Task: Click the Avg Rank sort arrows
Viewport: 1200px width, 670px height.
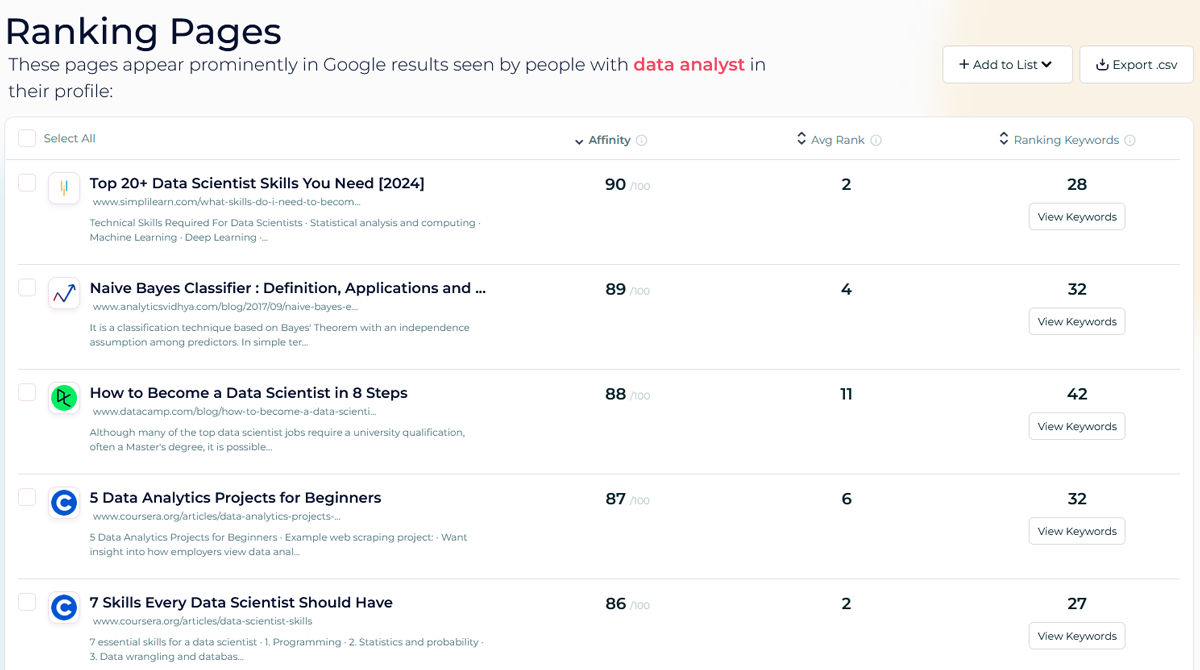Action: (800, 140)
